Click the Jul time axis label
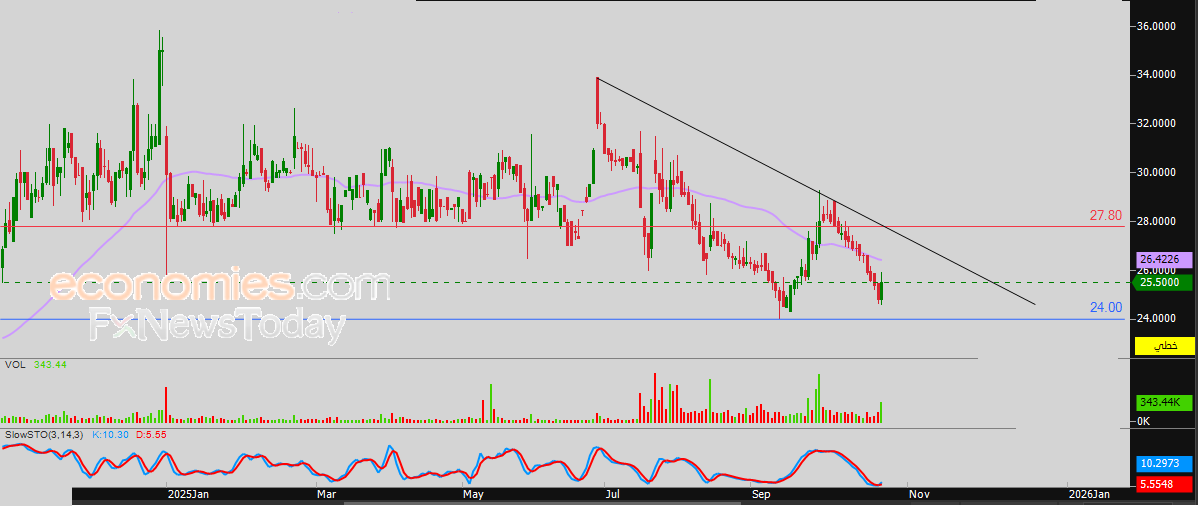This screenshot has width=1198, height=506. tap(613, 495)
